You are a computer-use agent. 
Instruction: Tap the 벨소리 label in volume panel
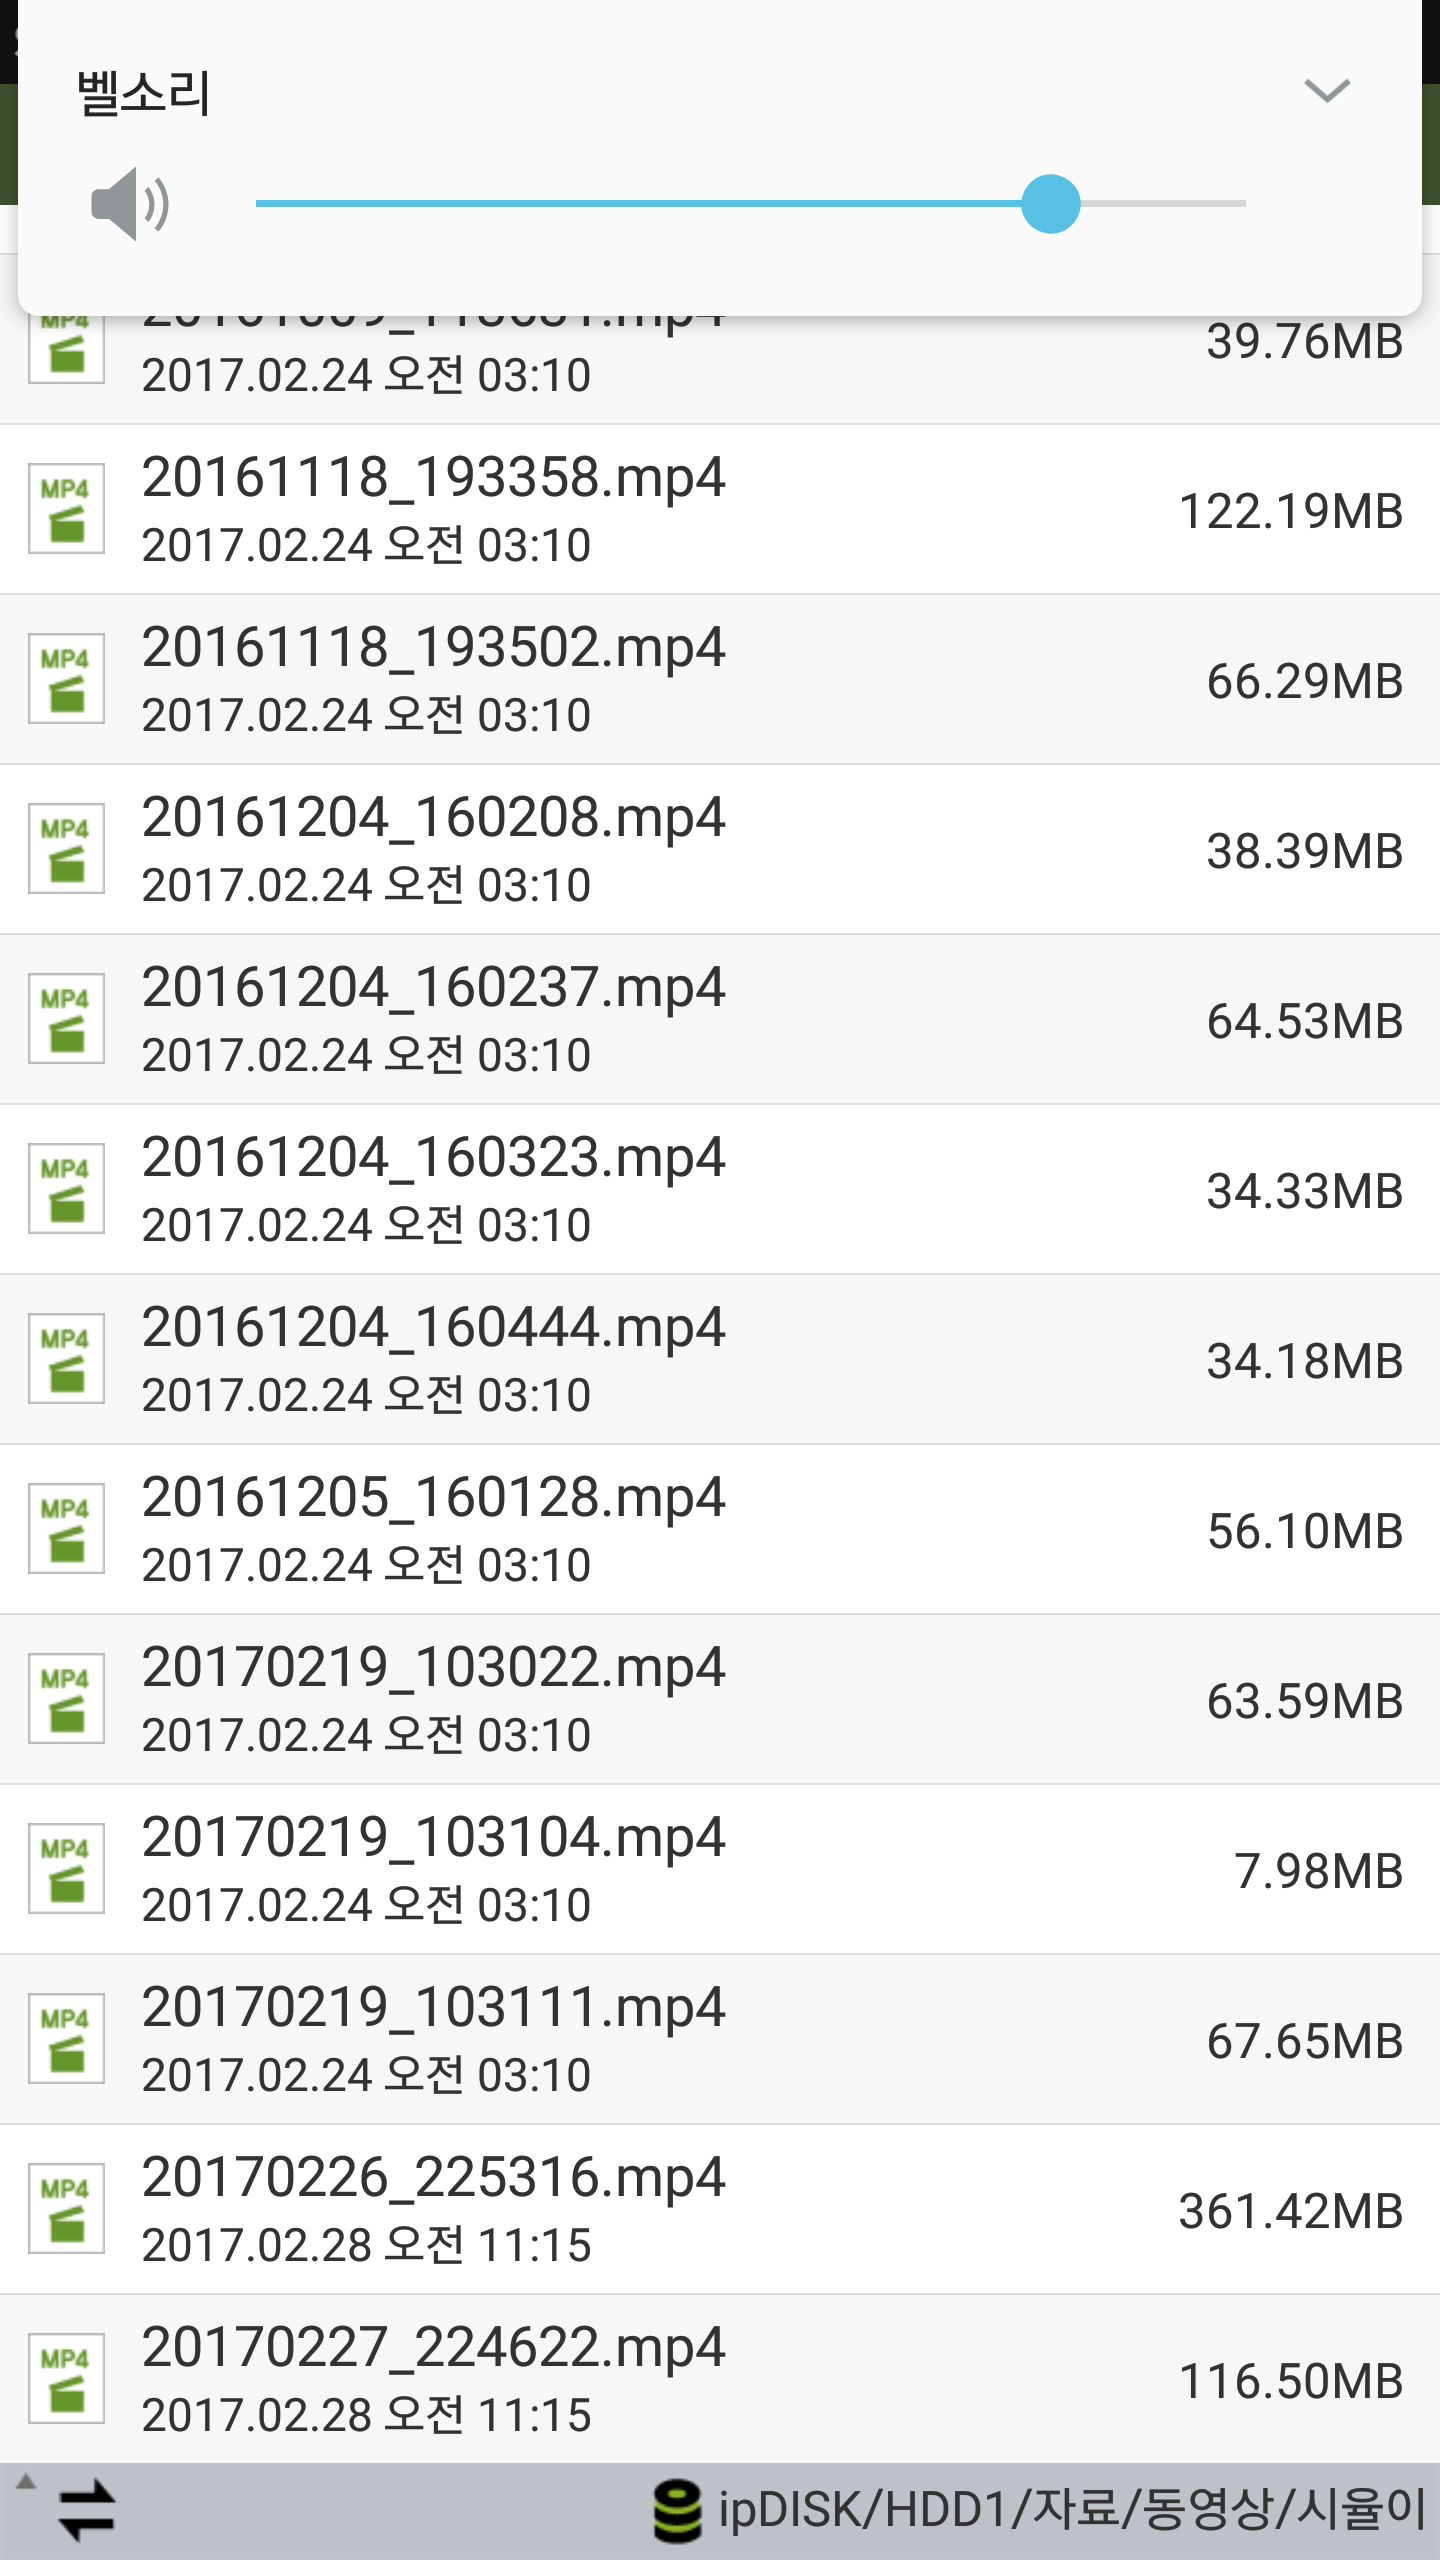click(144, 93)
